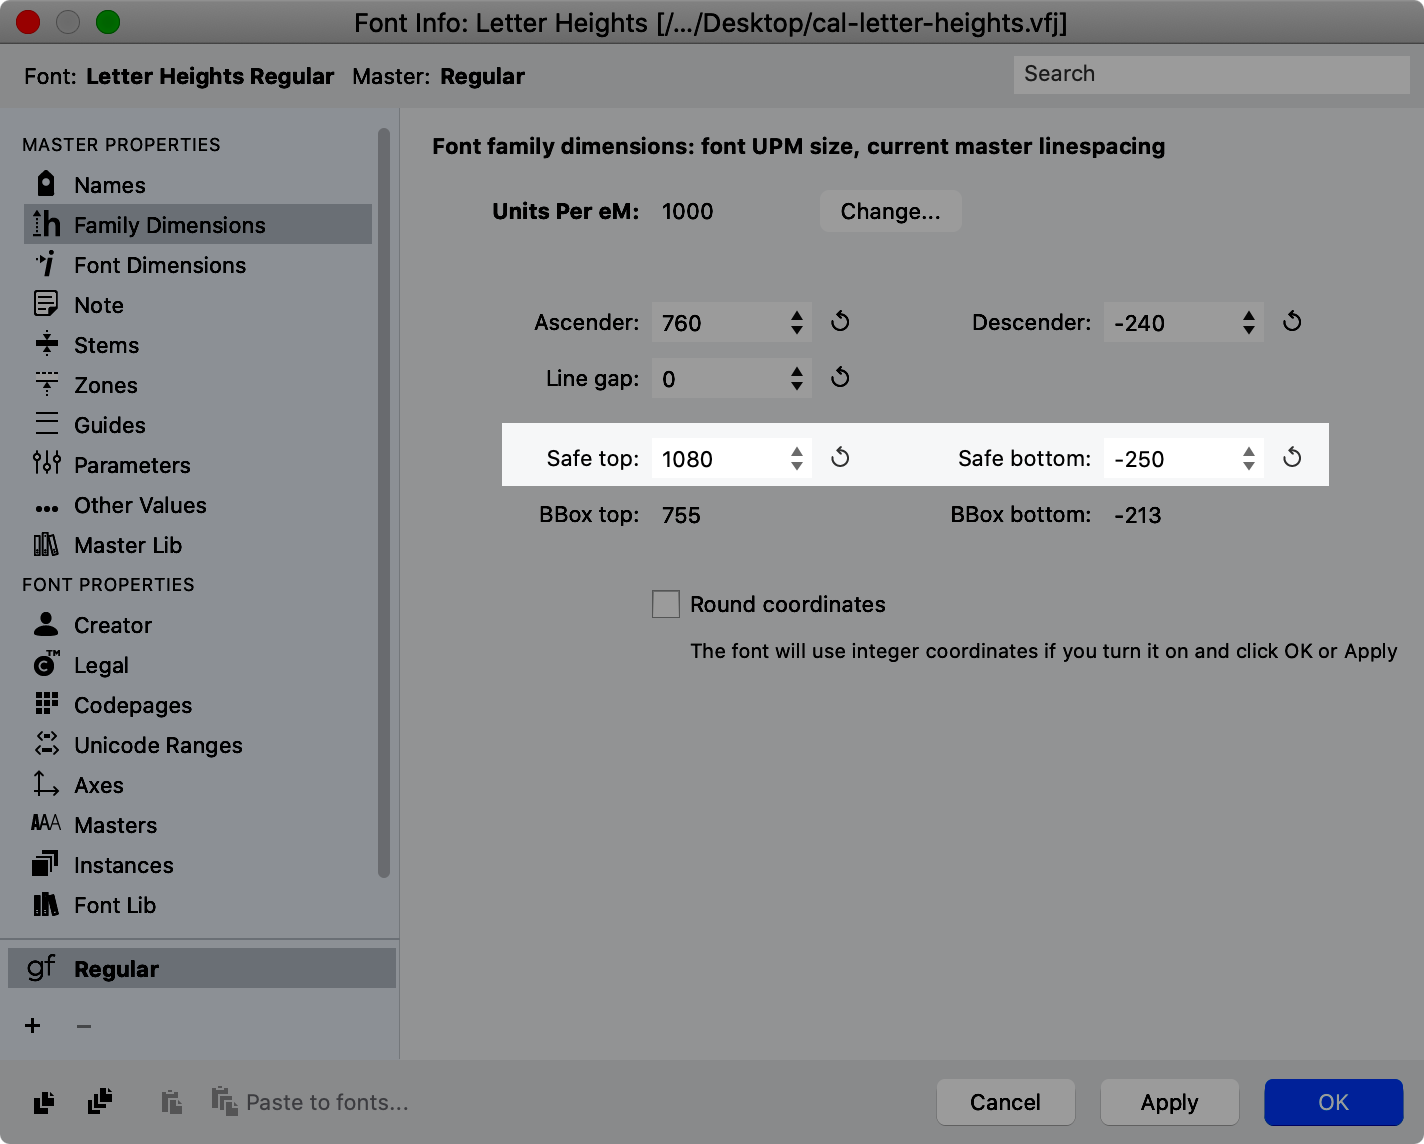Viewport: 1424px width, 1144px height.
Task: Click the Ascender stepper arrows
Action: pos(797,322)
